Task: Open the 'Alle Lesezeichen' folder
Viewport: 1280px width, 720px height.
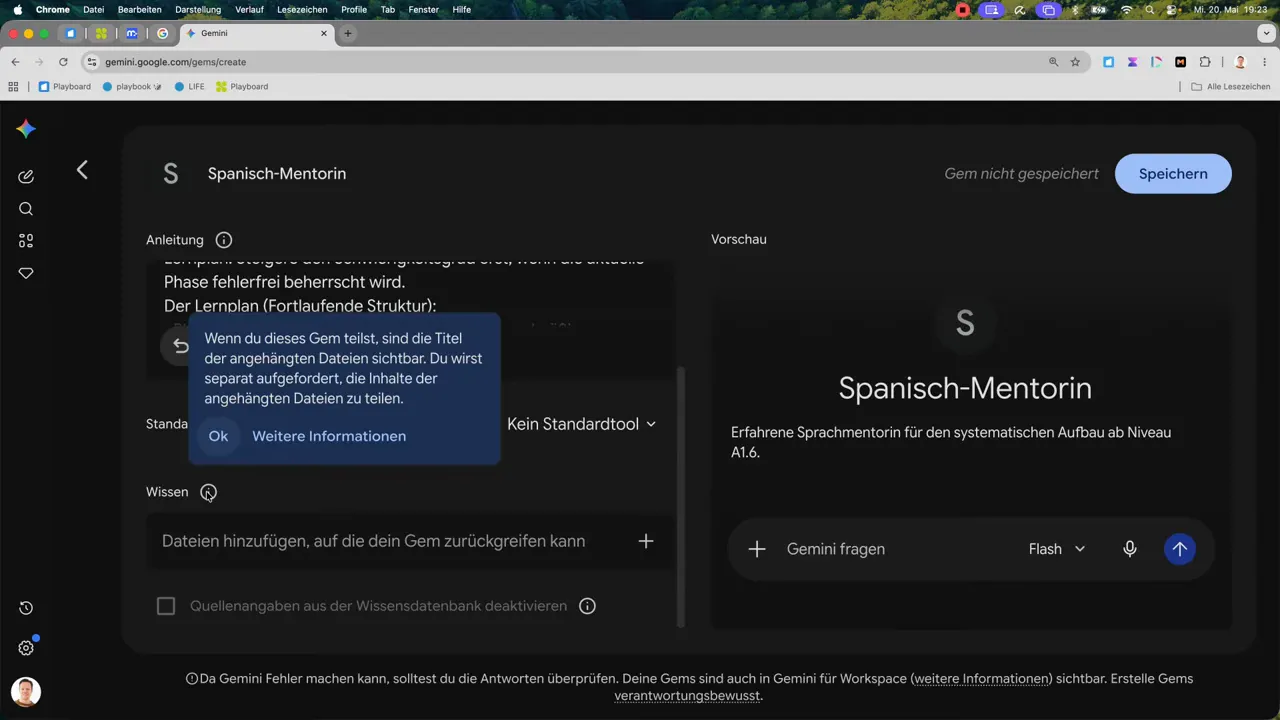Action: 1231,87
